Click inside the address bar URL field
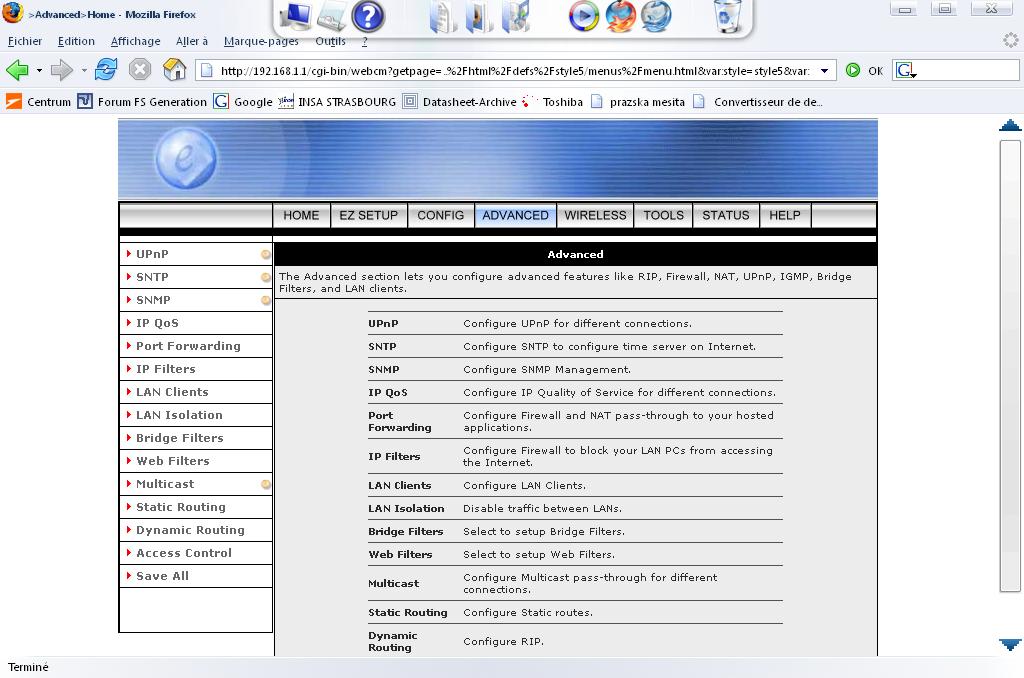The image size is (1024, 678). tap(515, 71)
